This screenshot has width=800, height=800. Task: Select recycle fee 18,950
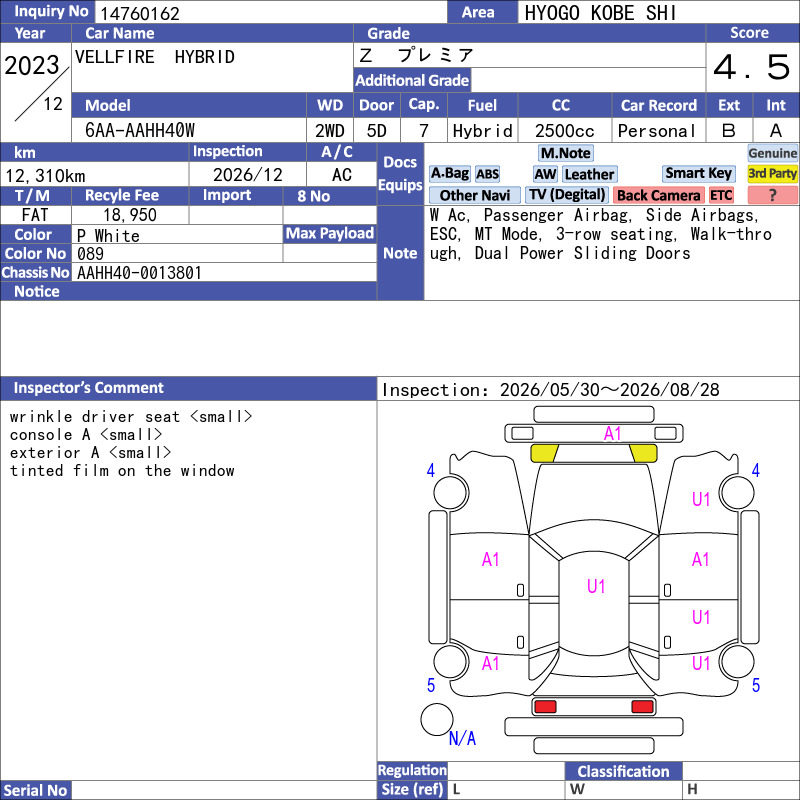[x=130, y=215]
